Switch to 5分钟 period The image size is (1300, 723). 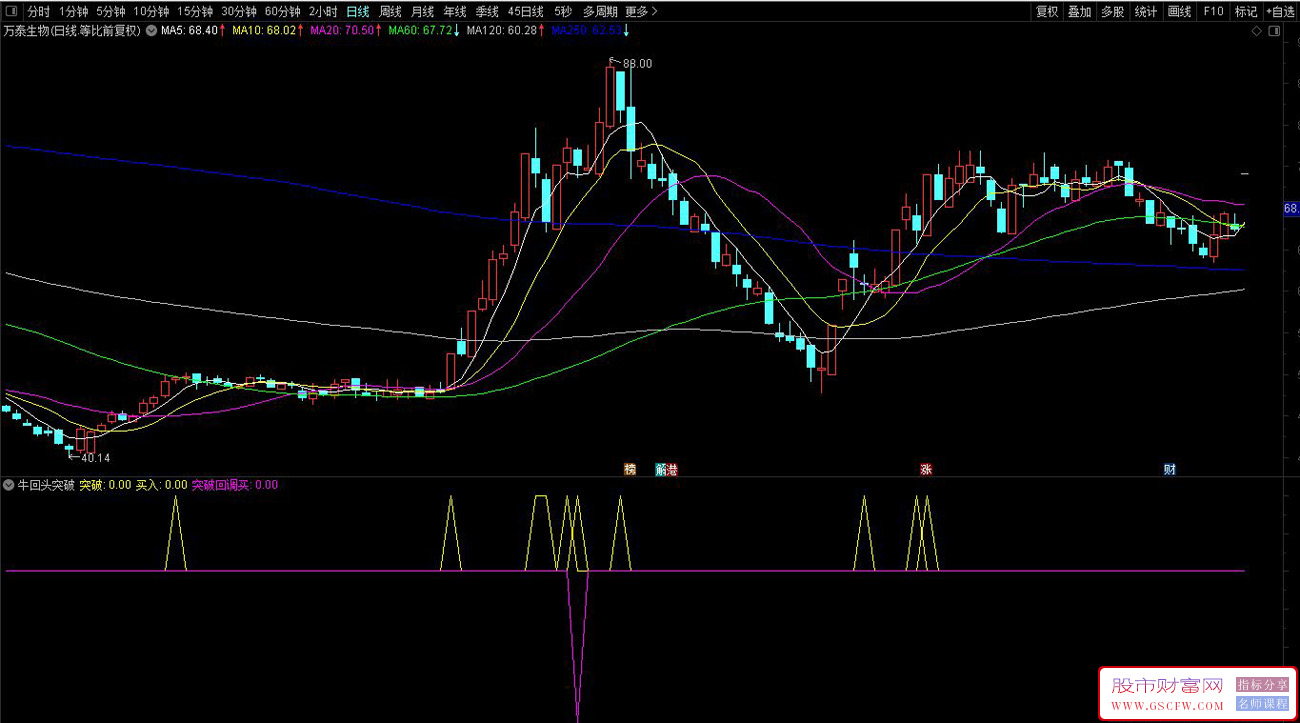[111, 12]
